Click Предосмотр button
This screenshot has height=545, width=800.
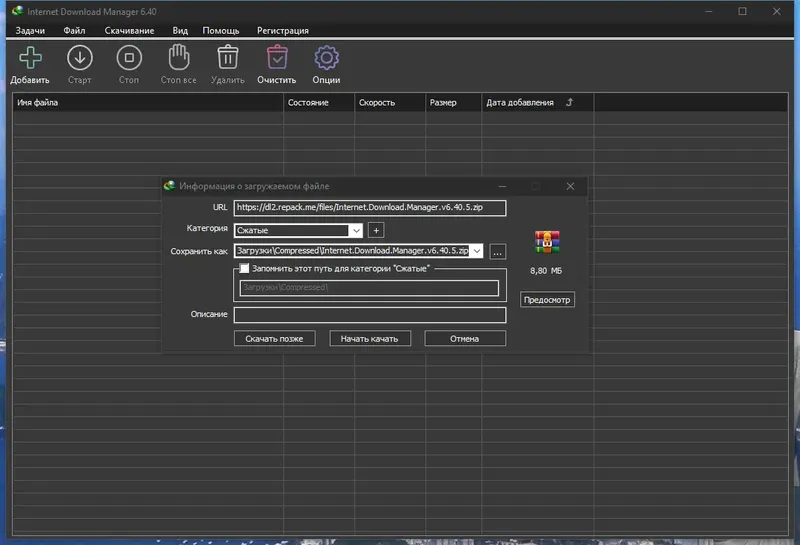click(x=547, y=300)
